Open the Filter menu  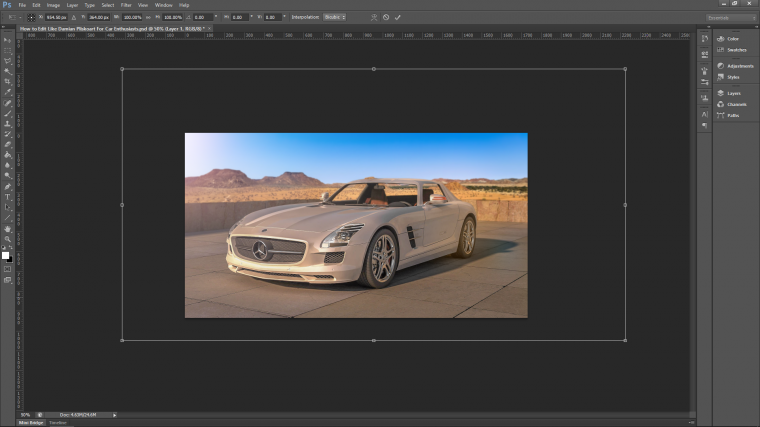coord(126,5)
